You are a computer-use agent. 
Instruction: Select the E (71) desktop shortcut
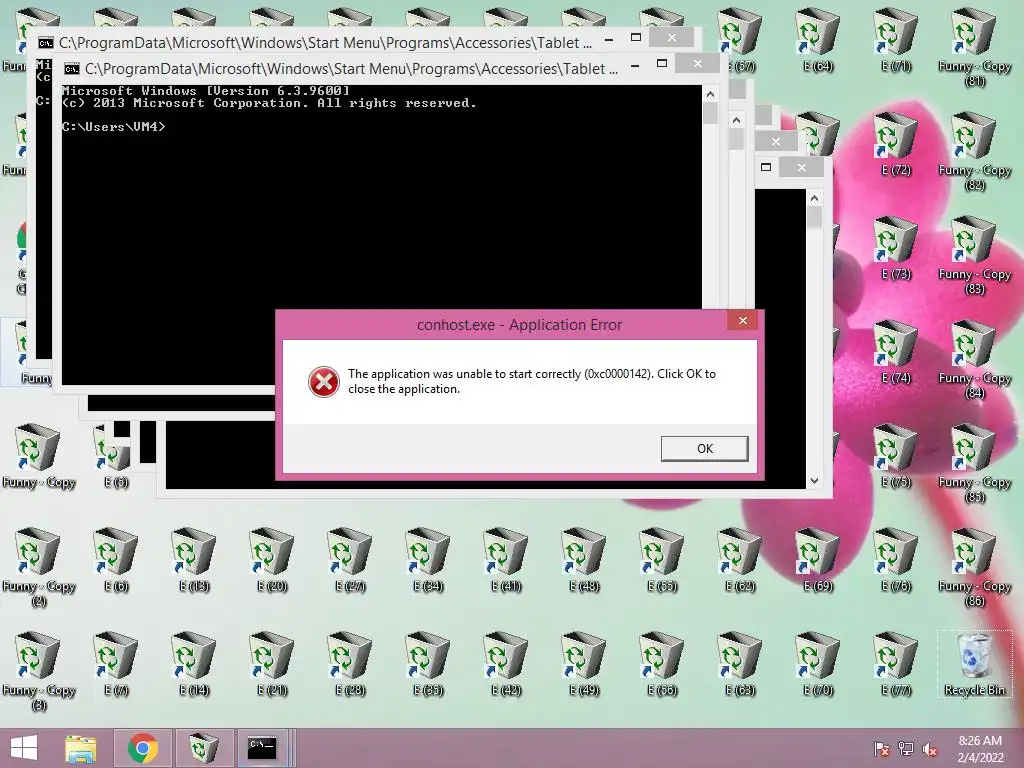pyautogui.click(x=896, y=39)
